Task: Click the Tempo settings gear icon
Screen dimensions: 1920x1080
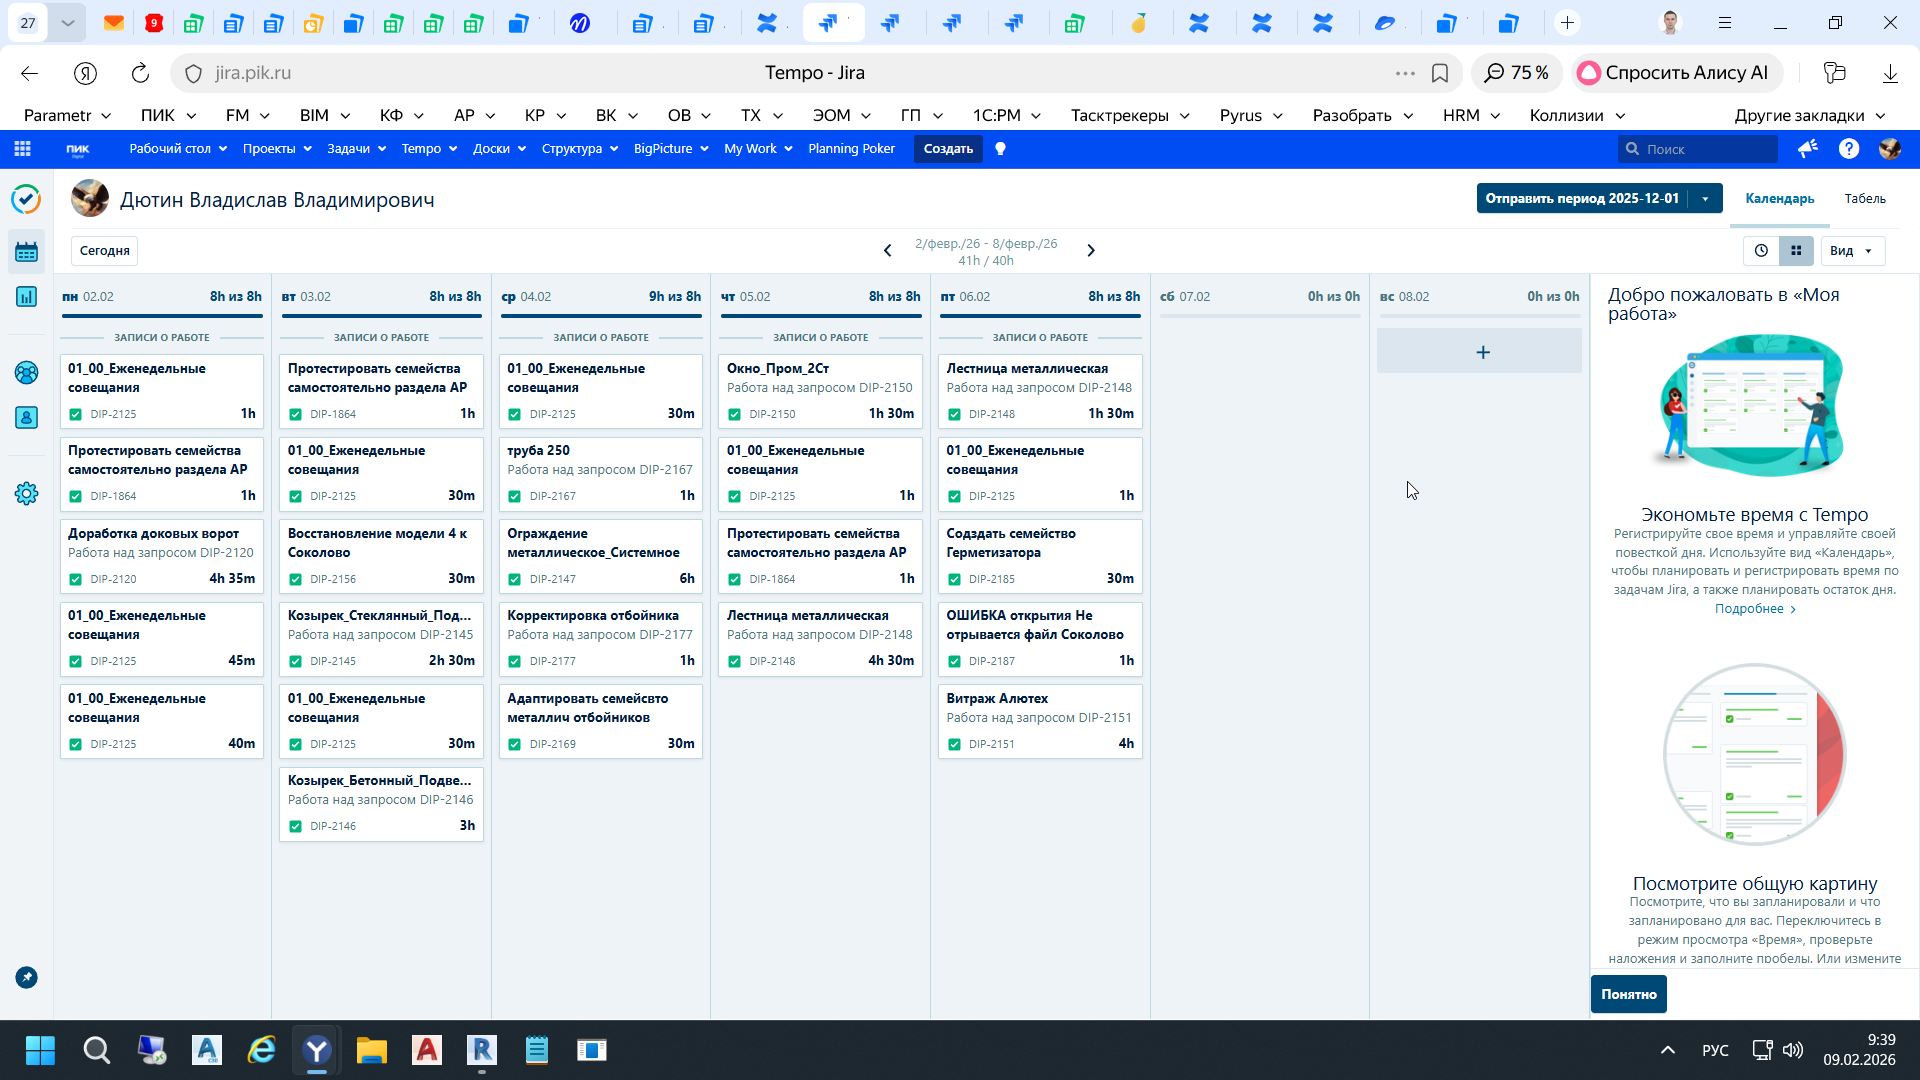Action: coord(26,494)
